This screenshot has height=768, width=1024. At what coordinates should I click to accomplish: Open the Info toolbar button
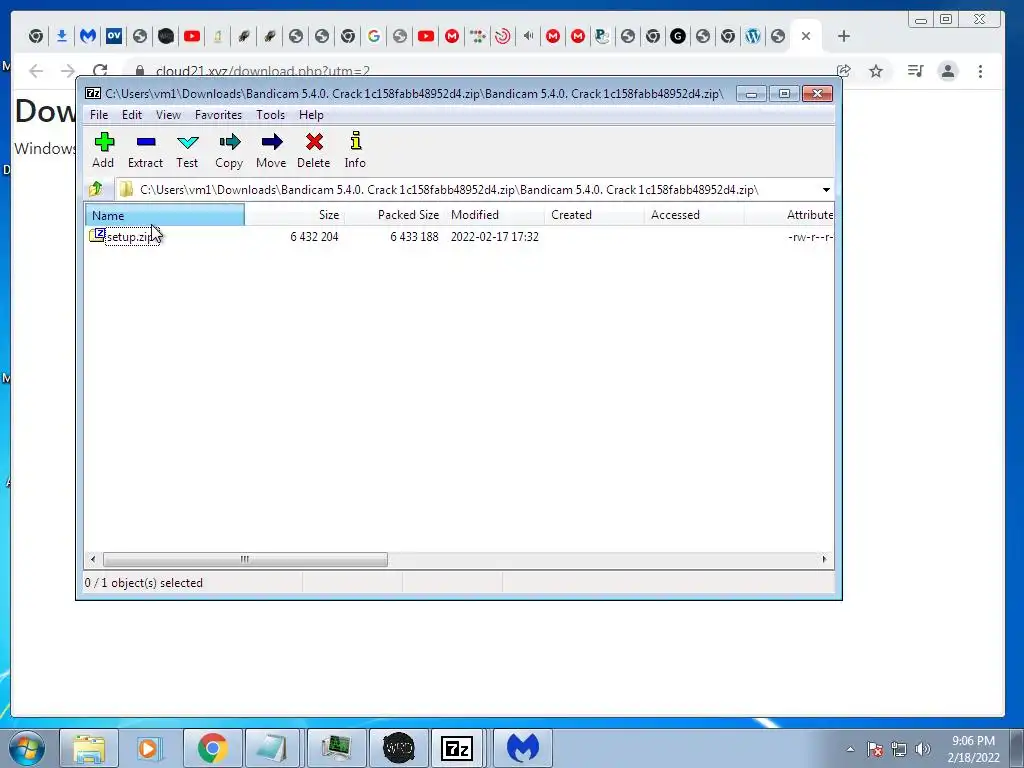coord(355,151)
